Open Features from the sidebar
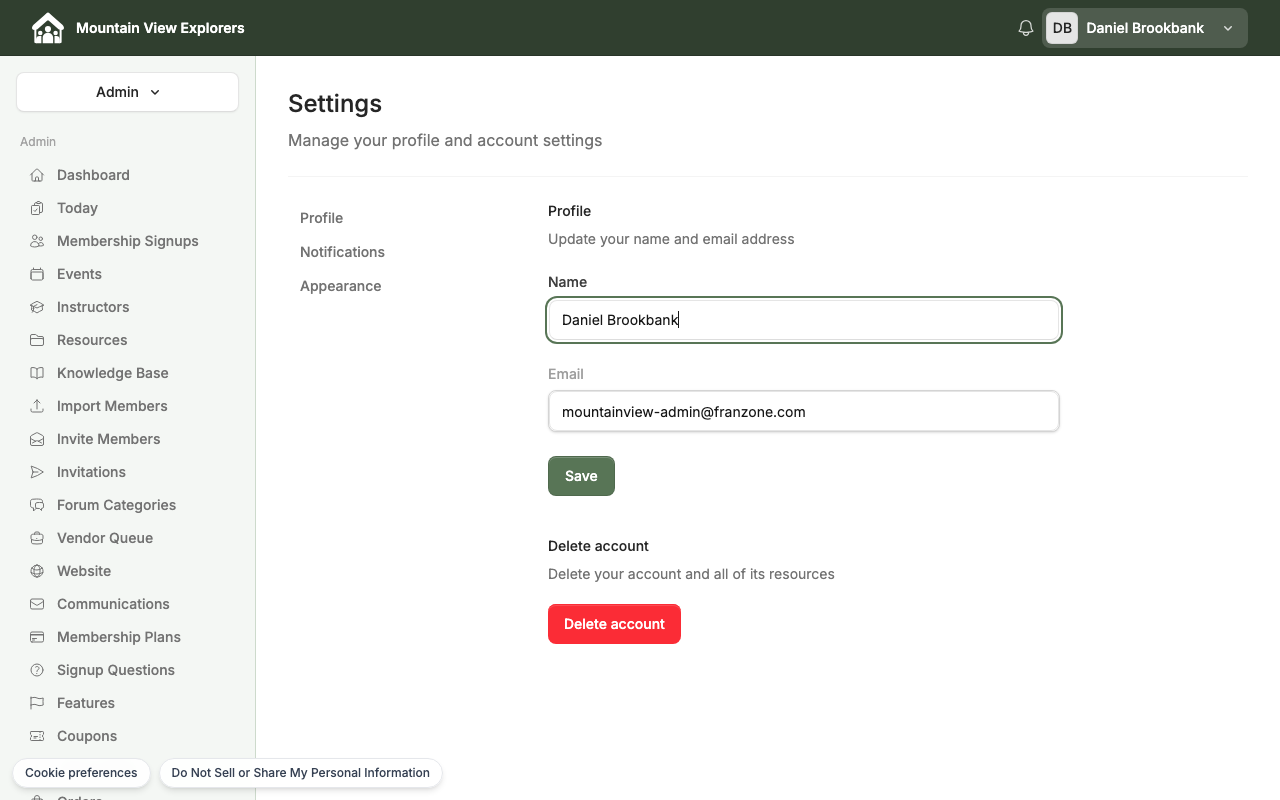Viewport: 1280px width, 800px height. (x=86, y=703)
